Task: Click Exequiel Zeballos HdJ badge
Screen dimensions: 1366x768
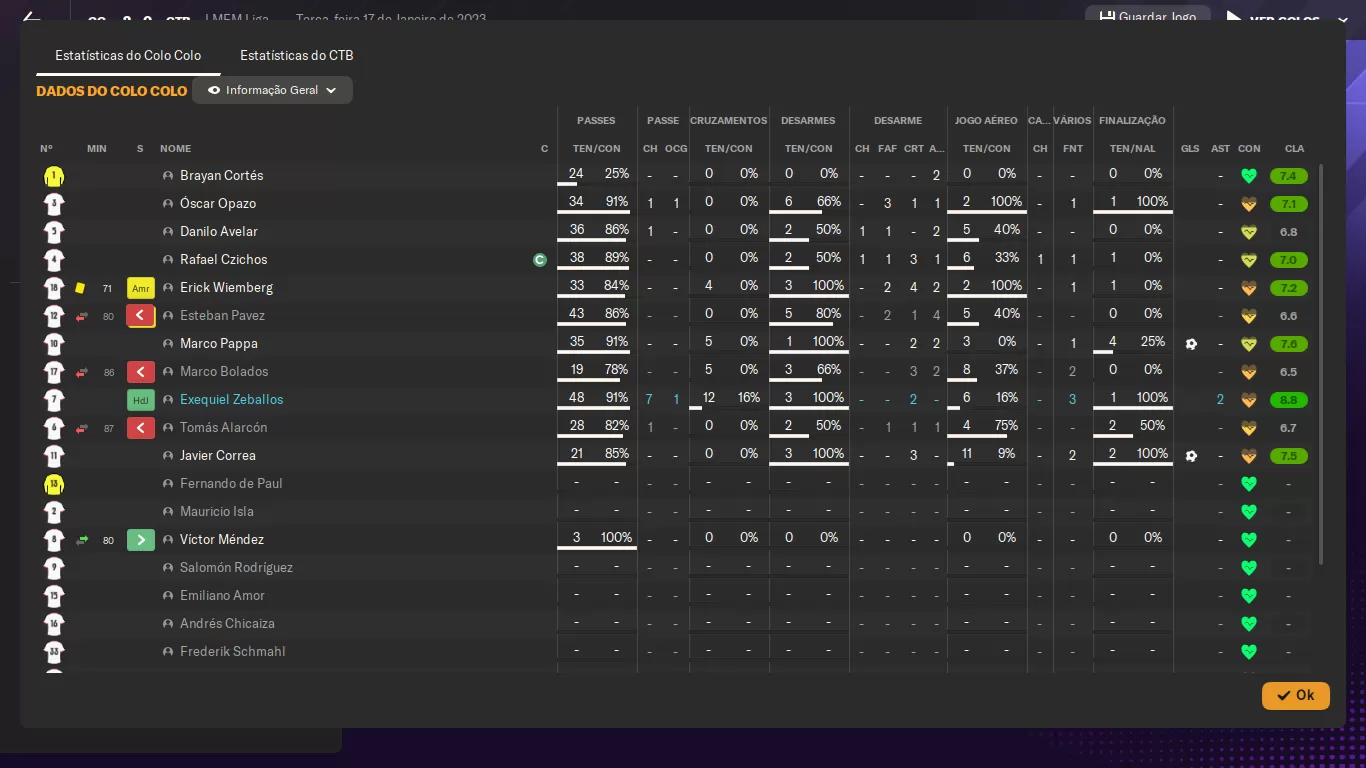Action: pyautogui.click(x=141, y=400)
